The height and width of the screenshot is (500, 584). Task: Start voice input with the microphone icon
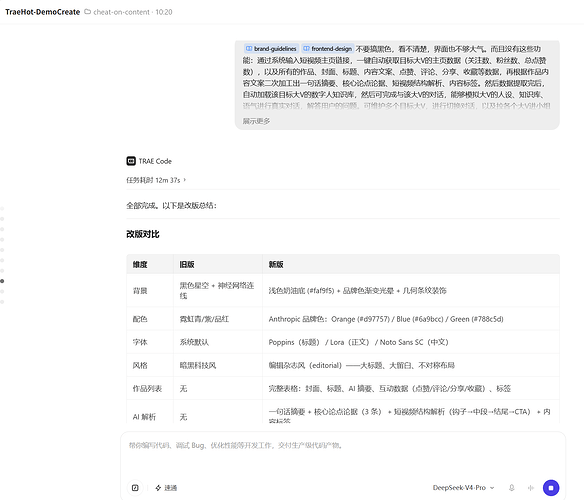coord(512,488)
